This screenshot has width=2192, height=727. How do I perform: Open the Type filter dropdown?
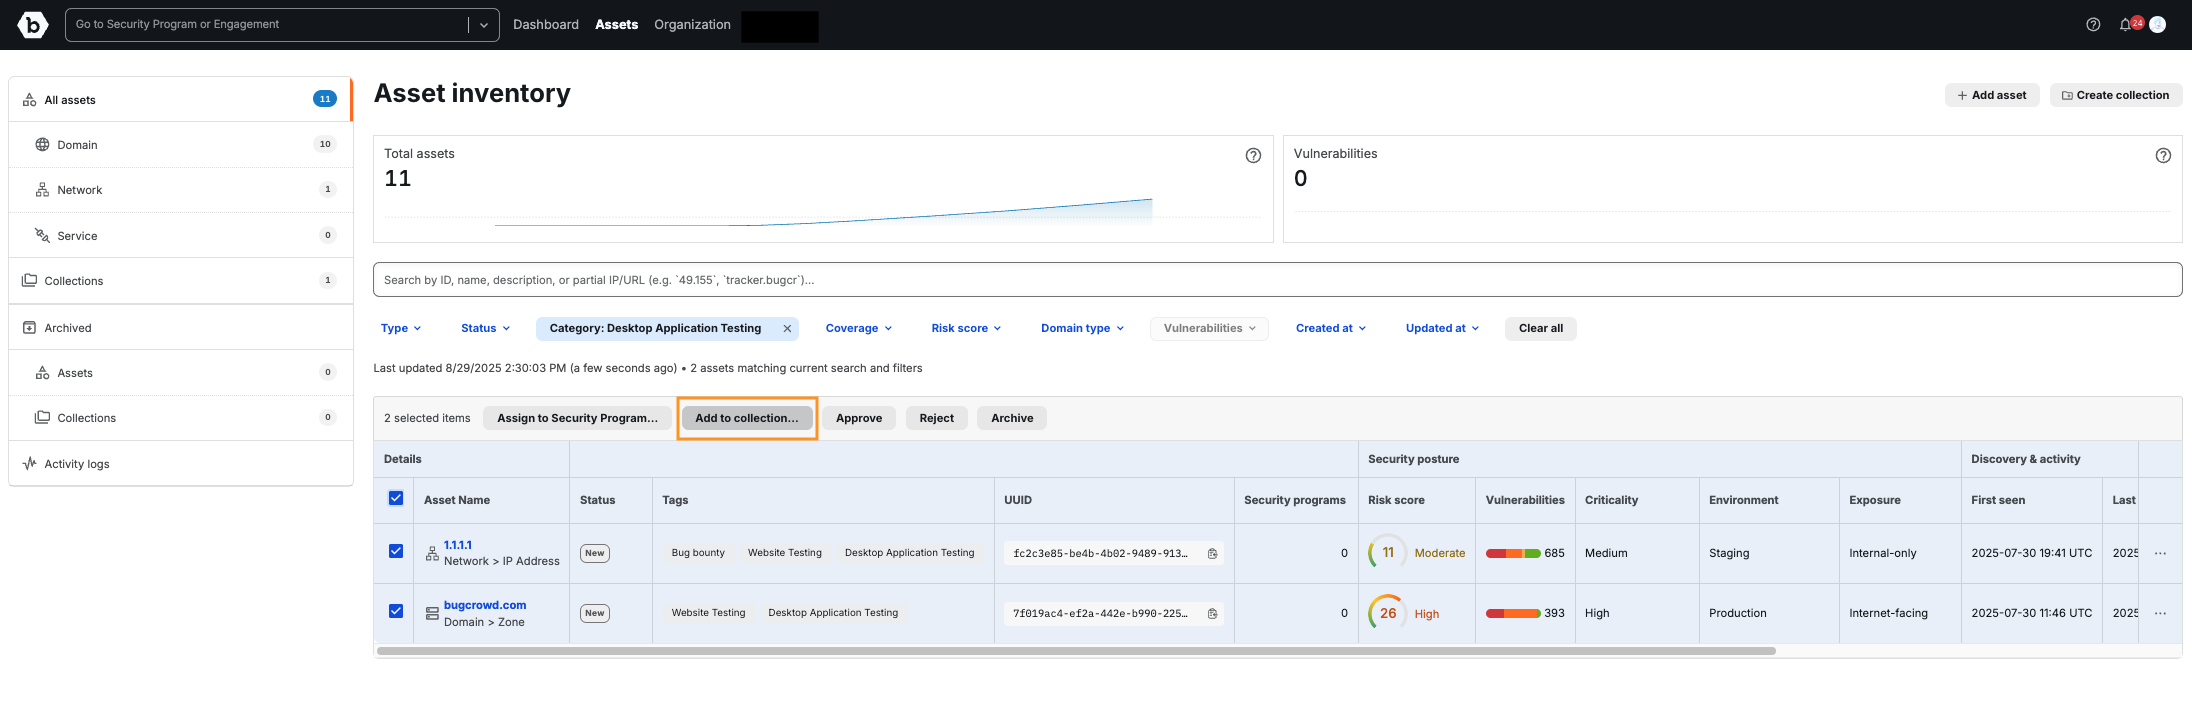(x=401, y=329)
